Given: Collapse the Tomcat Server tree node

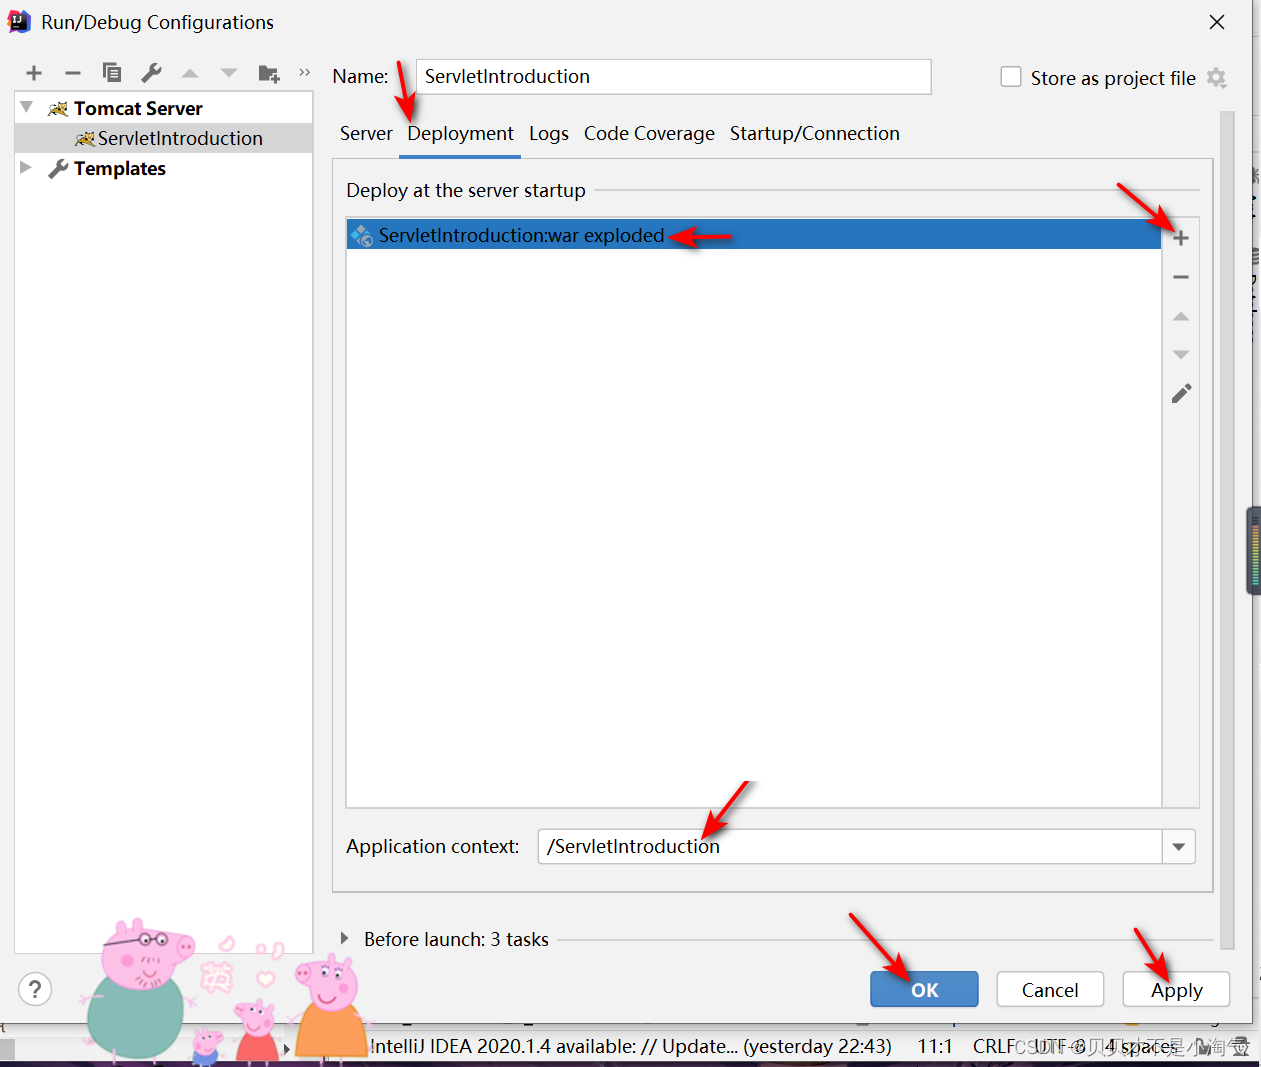Looking at the screenshot, I should (27, 107).
